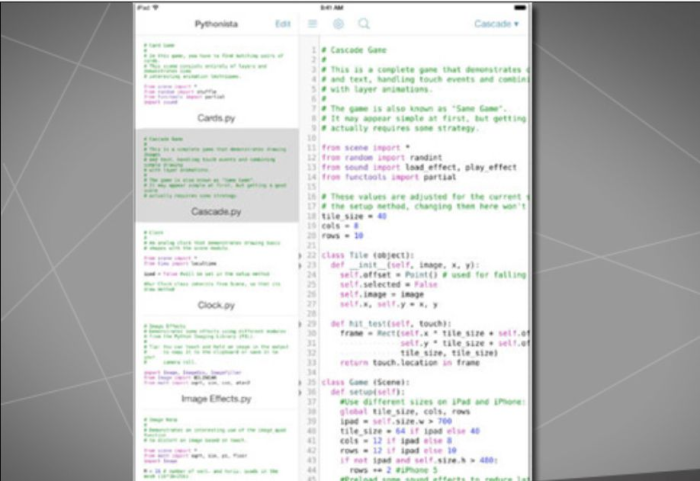
Task: Click the Wi-Fi icon in the status bar
Action: click(x=156, y=8)
